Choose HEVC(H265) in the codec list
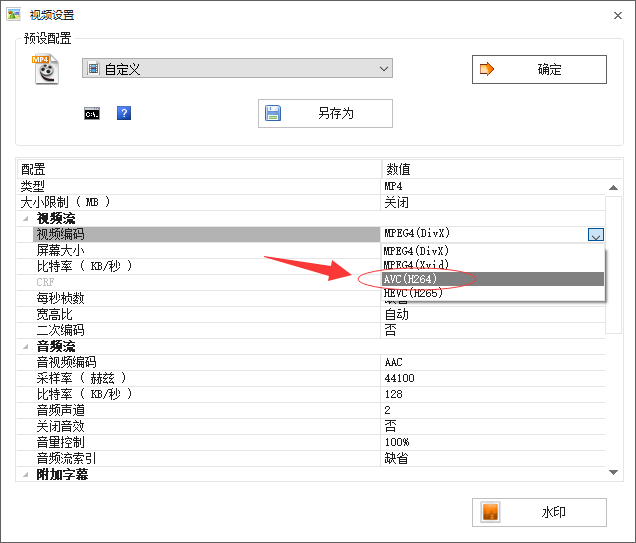The width and height of the screenshot is (636, 543). (x=480, y=293)
